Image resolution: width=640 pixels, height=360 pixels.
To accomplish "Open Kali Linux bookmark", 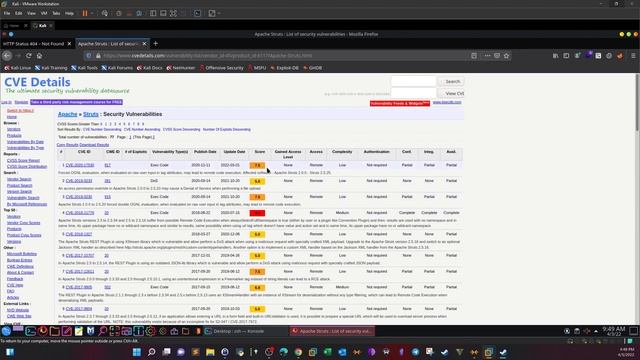I will click(18, 68).
